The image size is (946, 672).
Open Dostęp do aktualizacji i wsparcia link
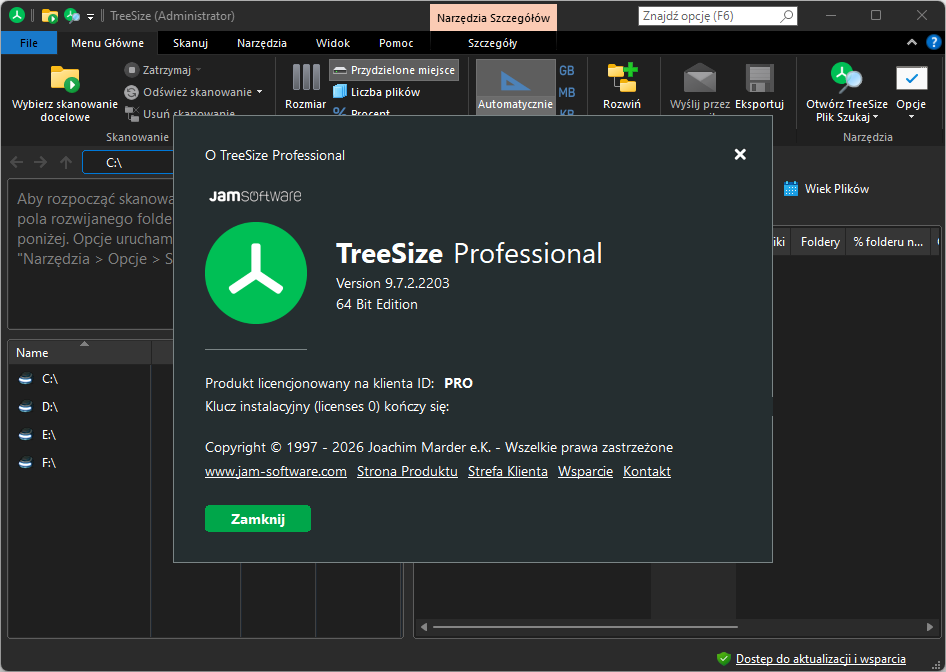(x=821, y=659)
